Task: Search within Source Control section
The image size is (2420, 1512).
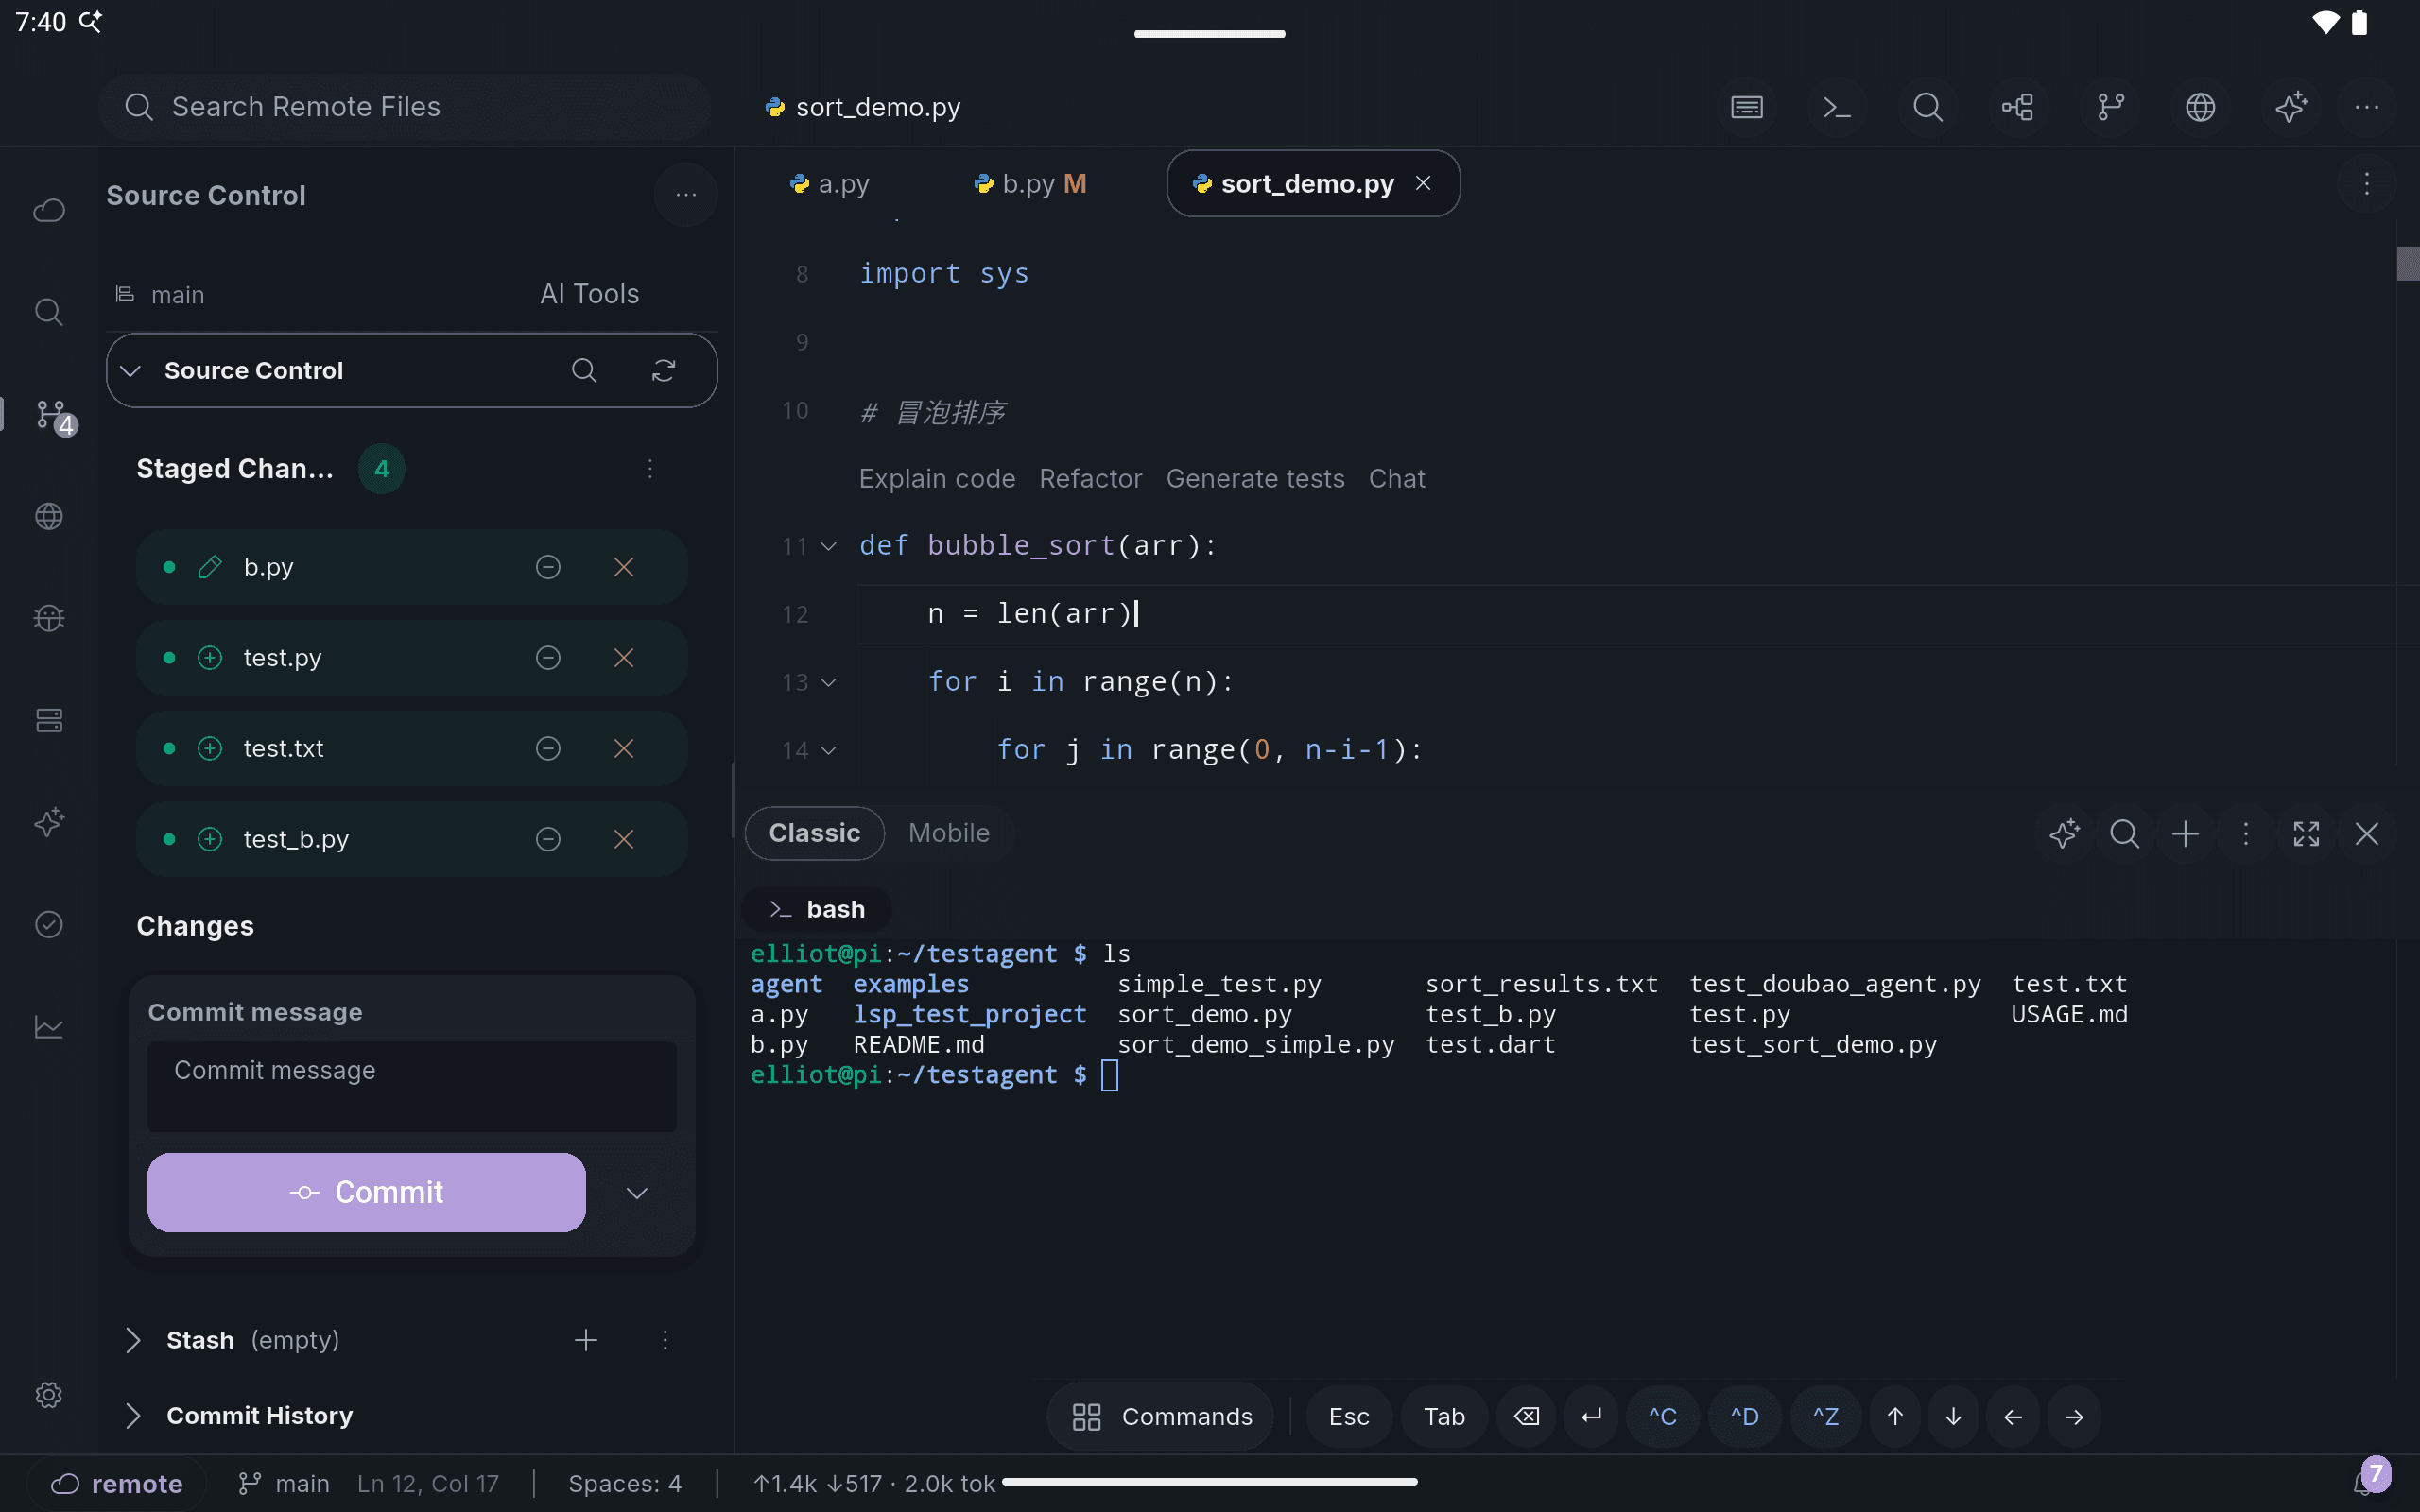Action: click(584, 371)
